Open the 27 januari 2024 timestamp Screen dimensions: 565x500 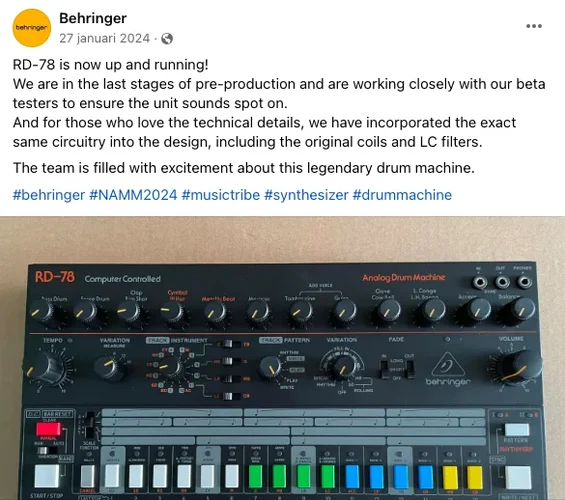(104, 38)
